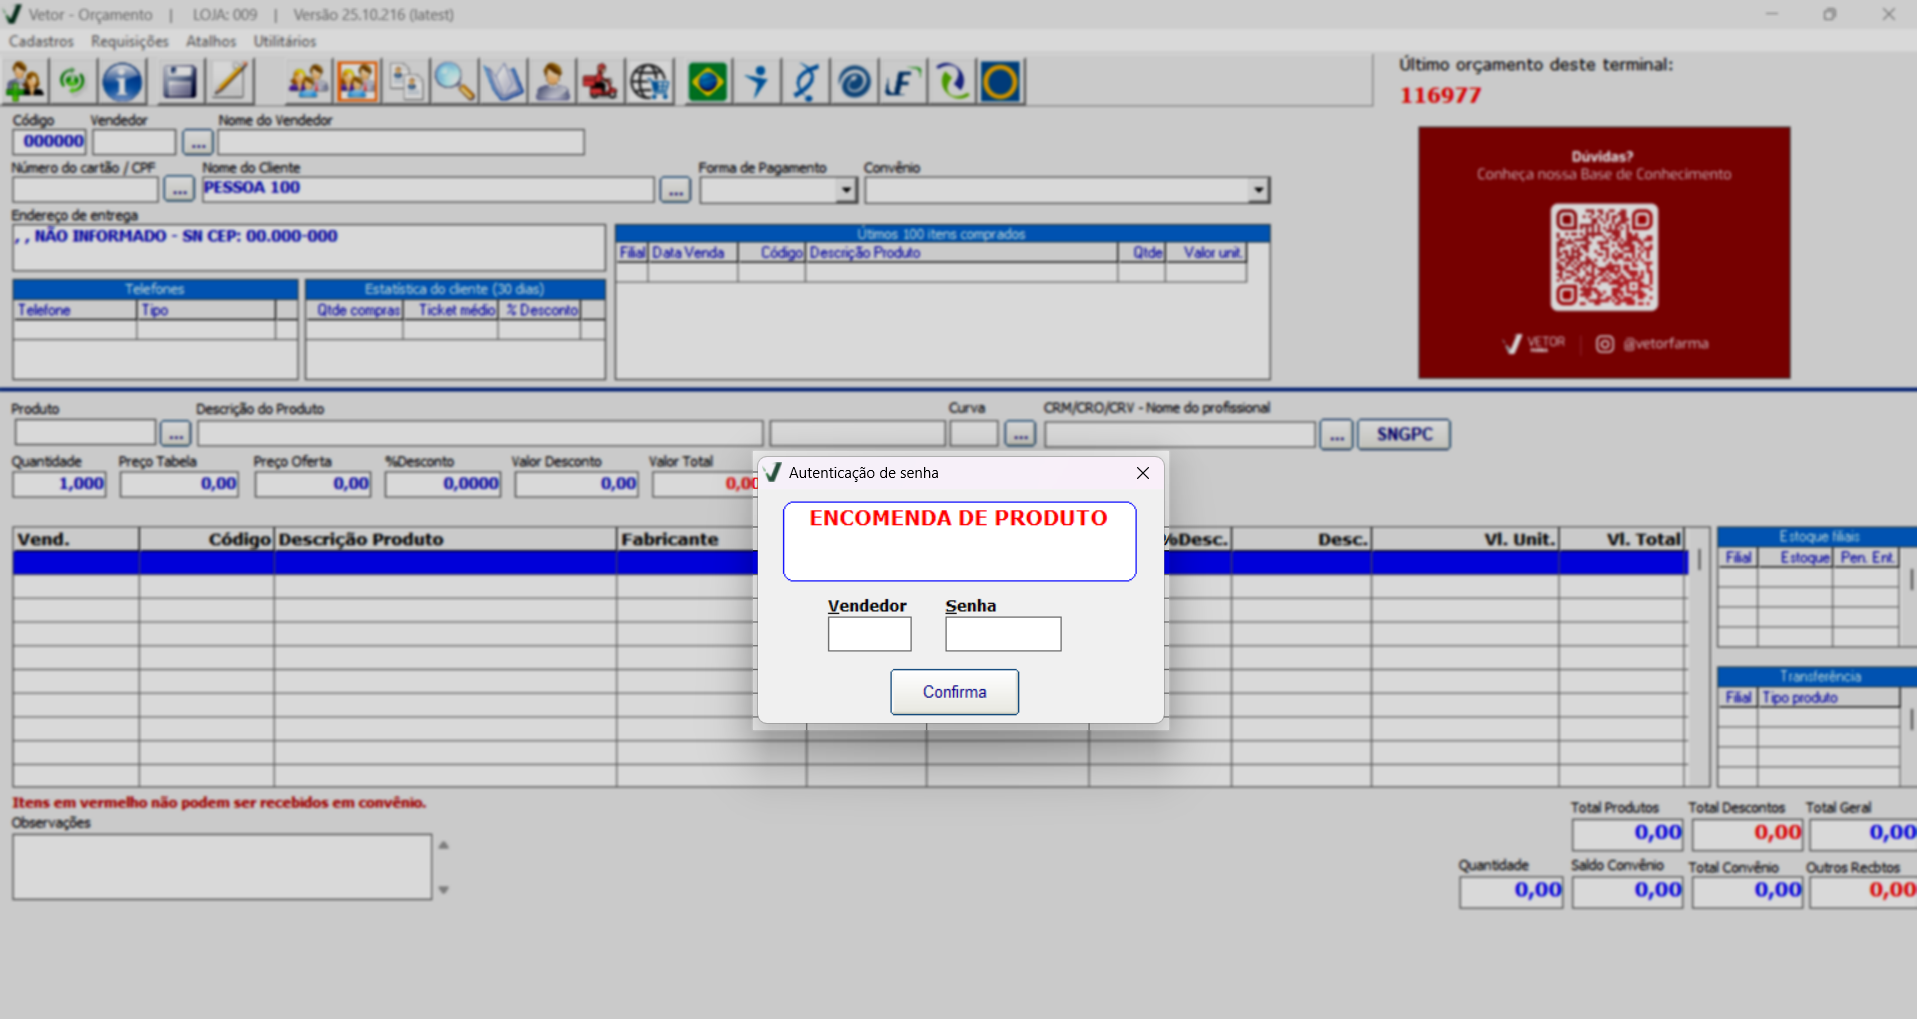Click the Produto code input field
The width and height of the screenshot is (1917, 1019).
pos(85,433)
